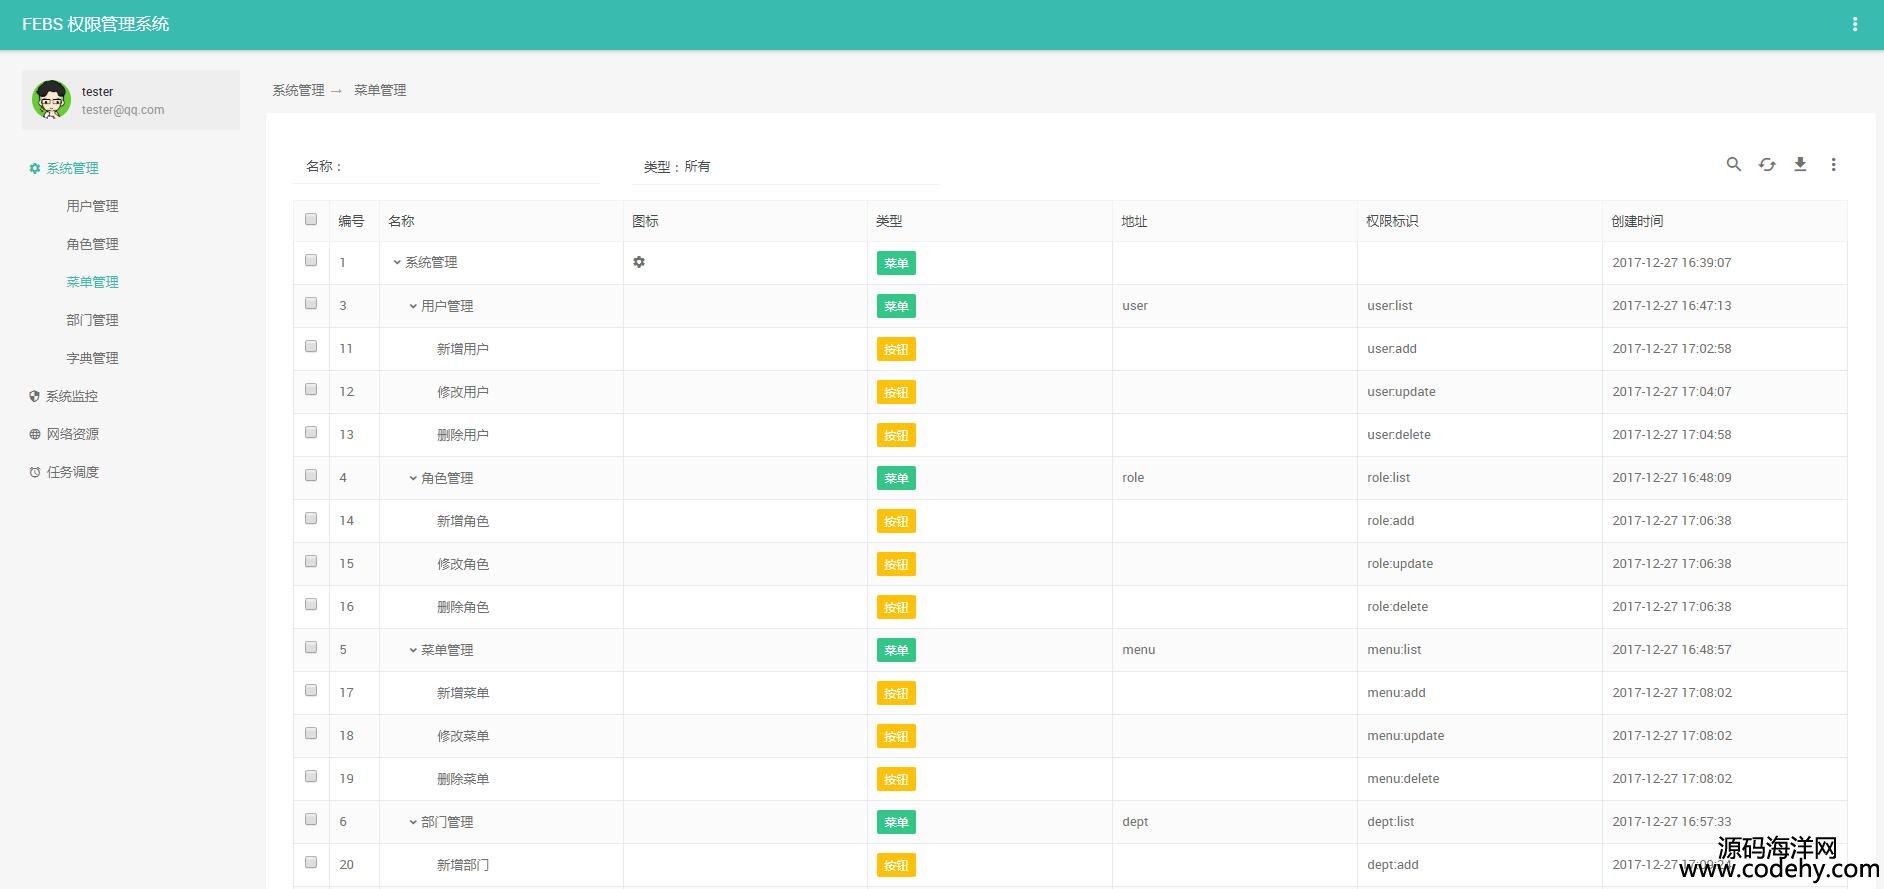Click the 系统监控 shield icon
1884x889 pixels.
coord(35,396)
